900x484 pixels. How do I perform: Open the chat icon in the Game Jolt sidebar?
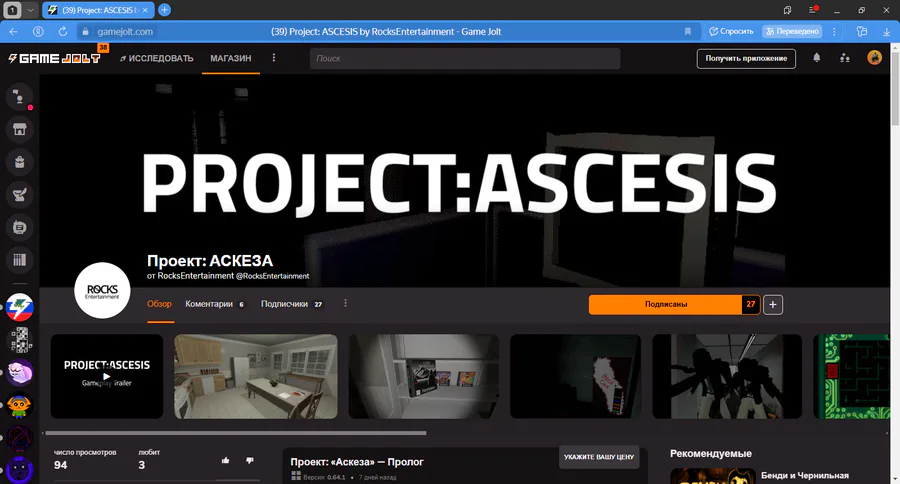click(x=20, y=97)
